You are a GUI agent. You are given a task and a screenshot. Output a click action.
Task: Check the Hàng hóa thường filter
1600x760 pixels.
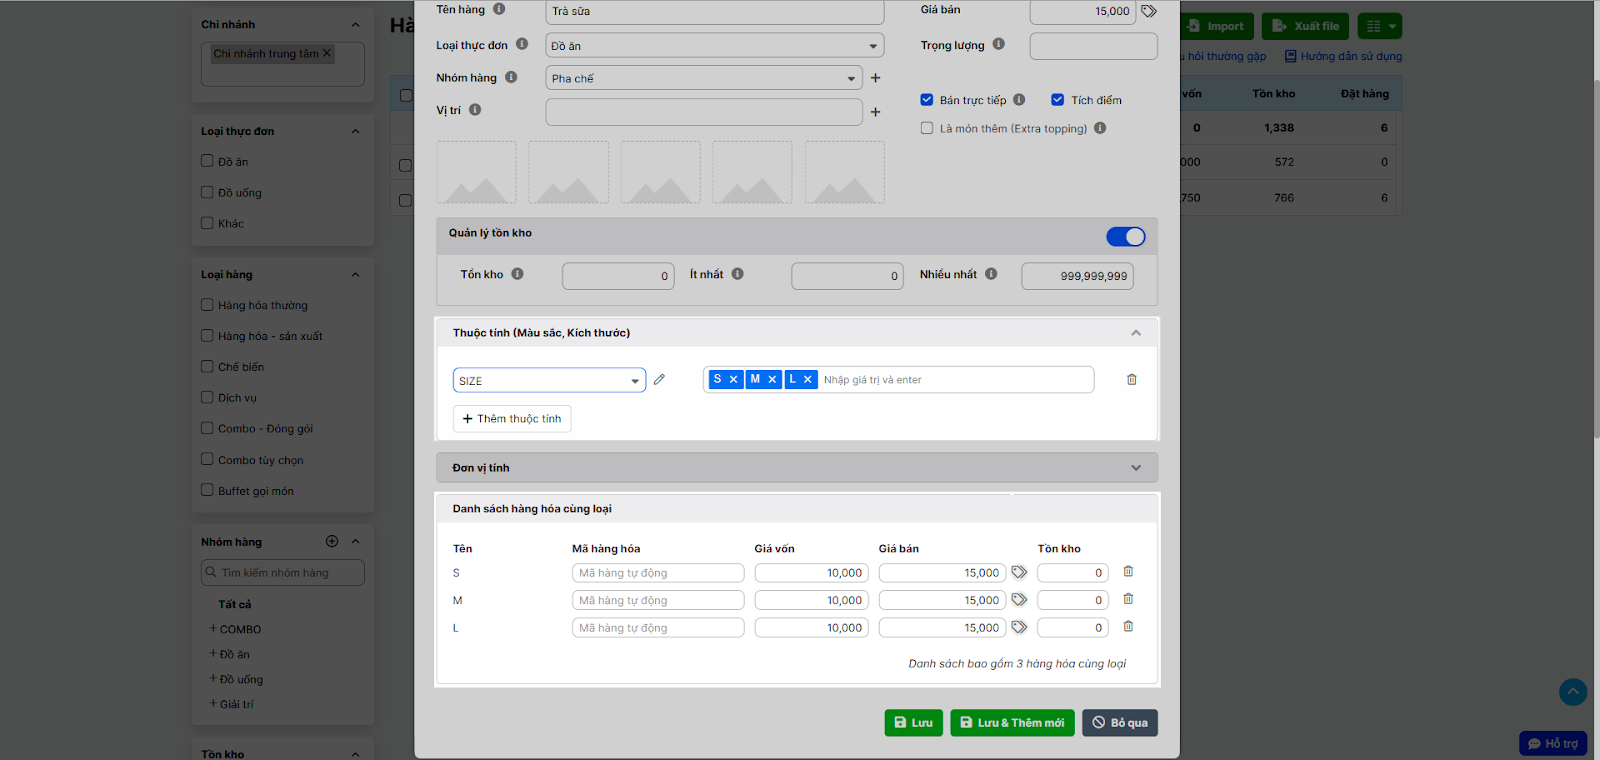coord(207,305)
